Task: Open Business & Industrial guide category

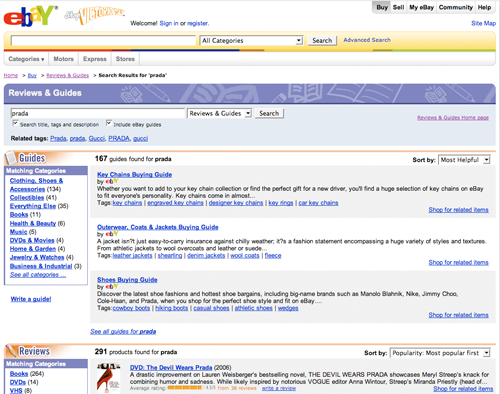Action: click(x=41, y=266)
